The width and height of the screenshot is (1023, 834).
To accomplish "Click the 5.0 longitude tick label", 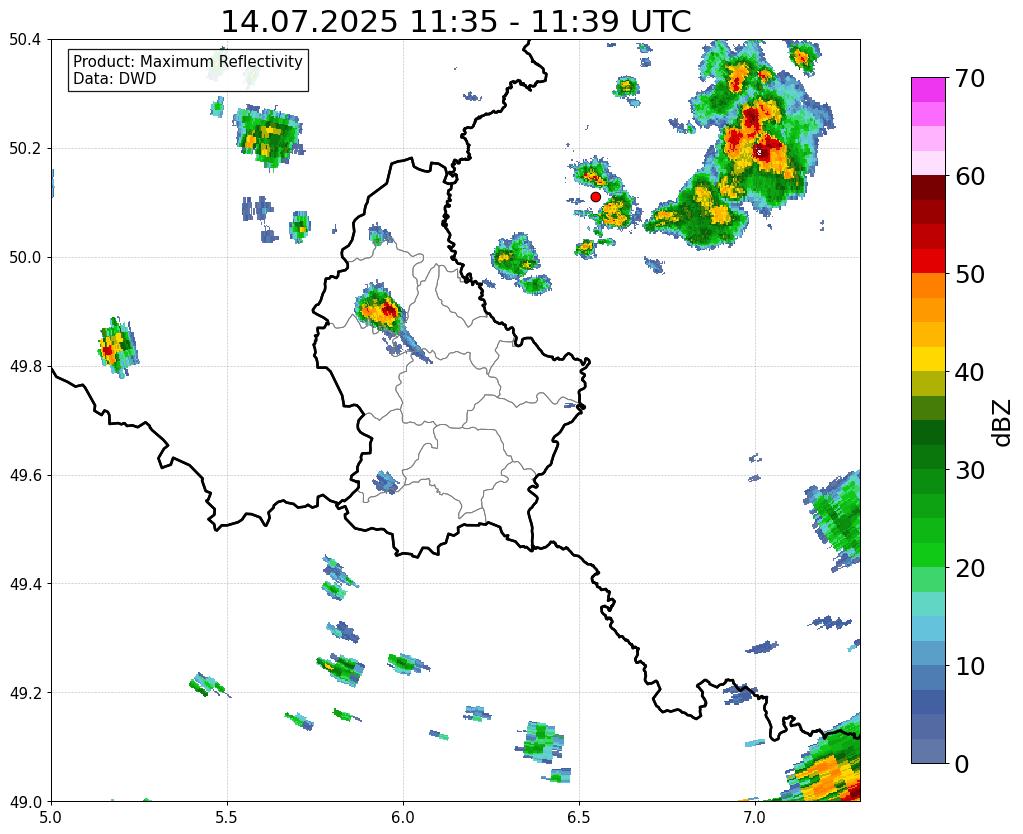I will point(52,818).
